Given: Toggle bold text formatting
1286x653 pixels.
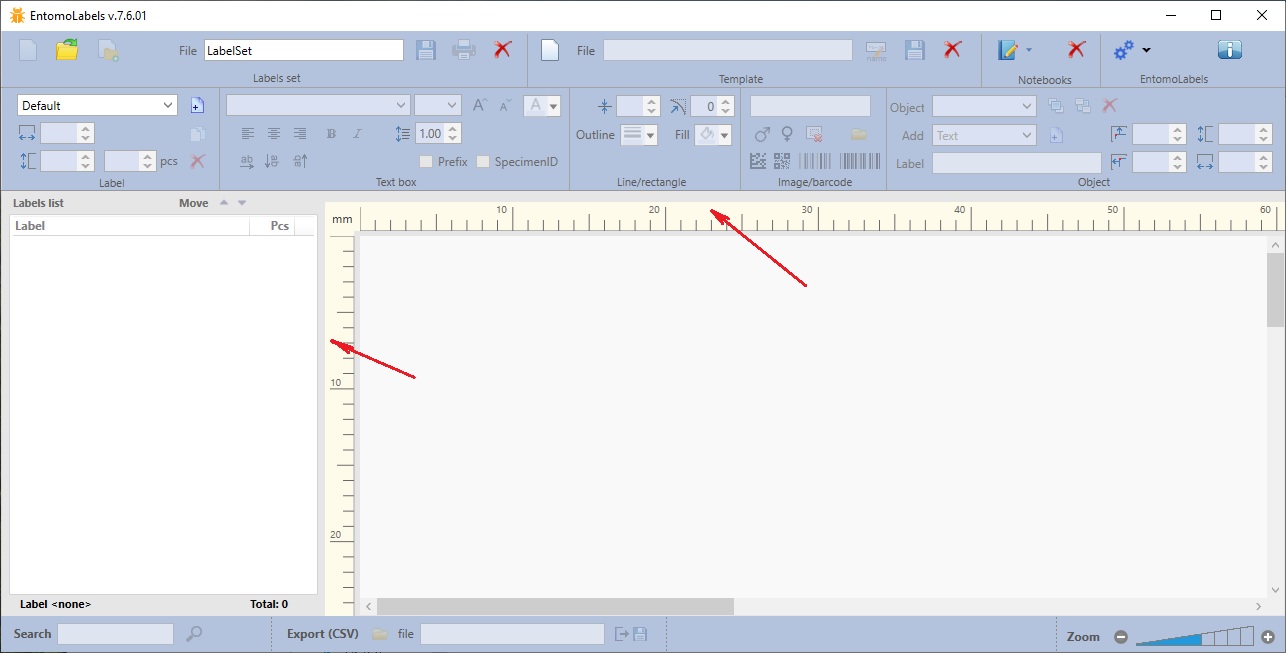Looking at the screenshot, I should 331,134.
